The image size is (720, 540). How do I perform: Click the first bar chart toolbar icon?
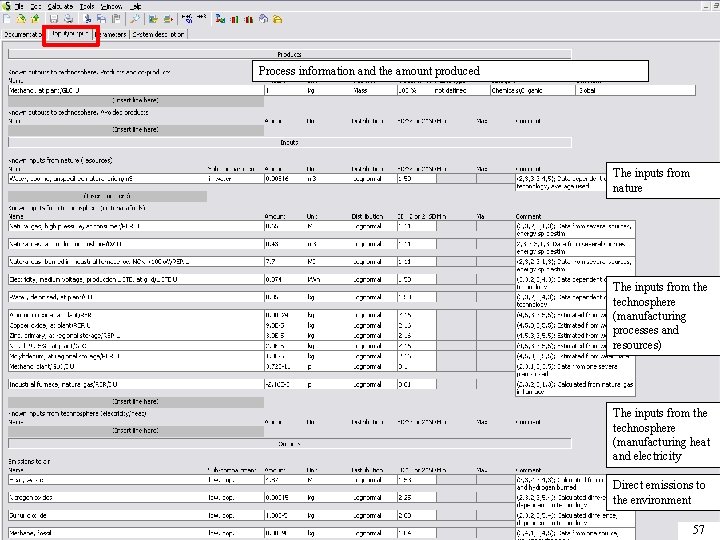[235, 19]
